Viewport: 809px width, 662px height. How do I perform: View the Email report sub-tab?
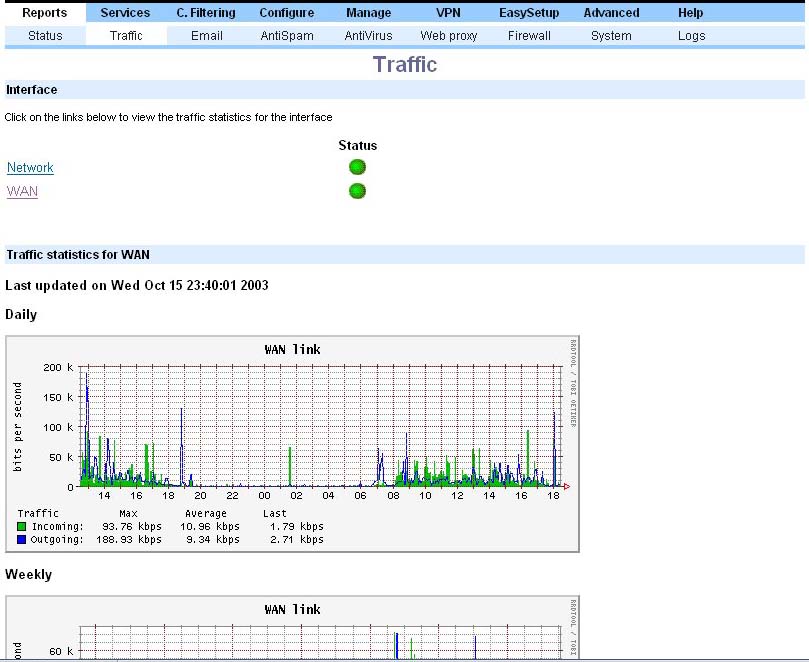pos(206,36)
